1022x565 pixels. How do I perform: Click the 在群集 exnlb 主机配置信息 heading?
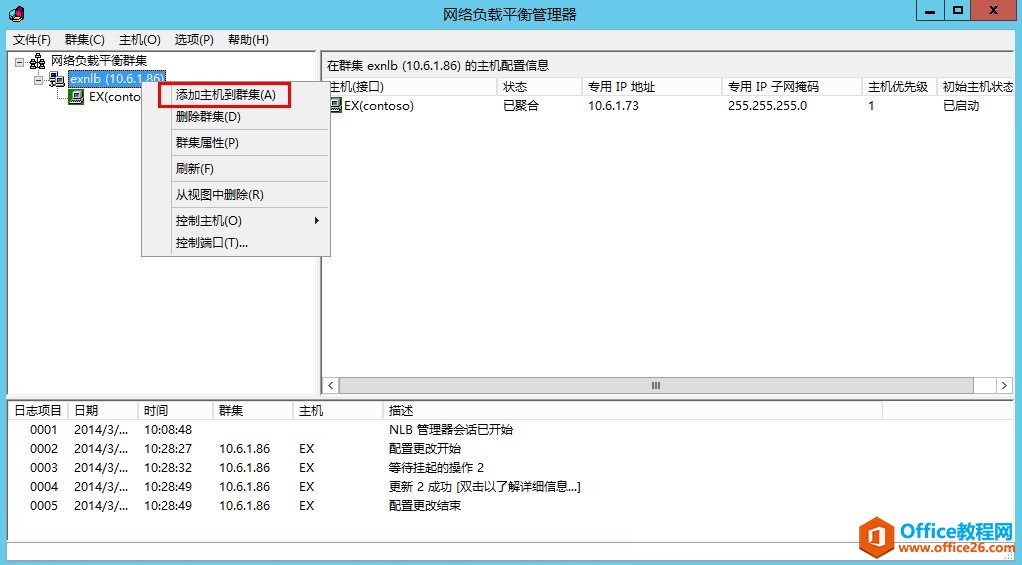tap(438, 66)
